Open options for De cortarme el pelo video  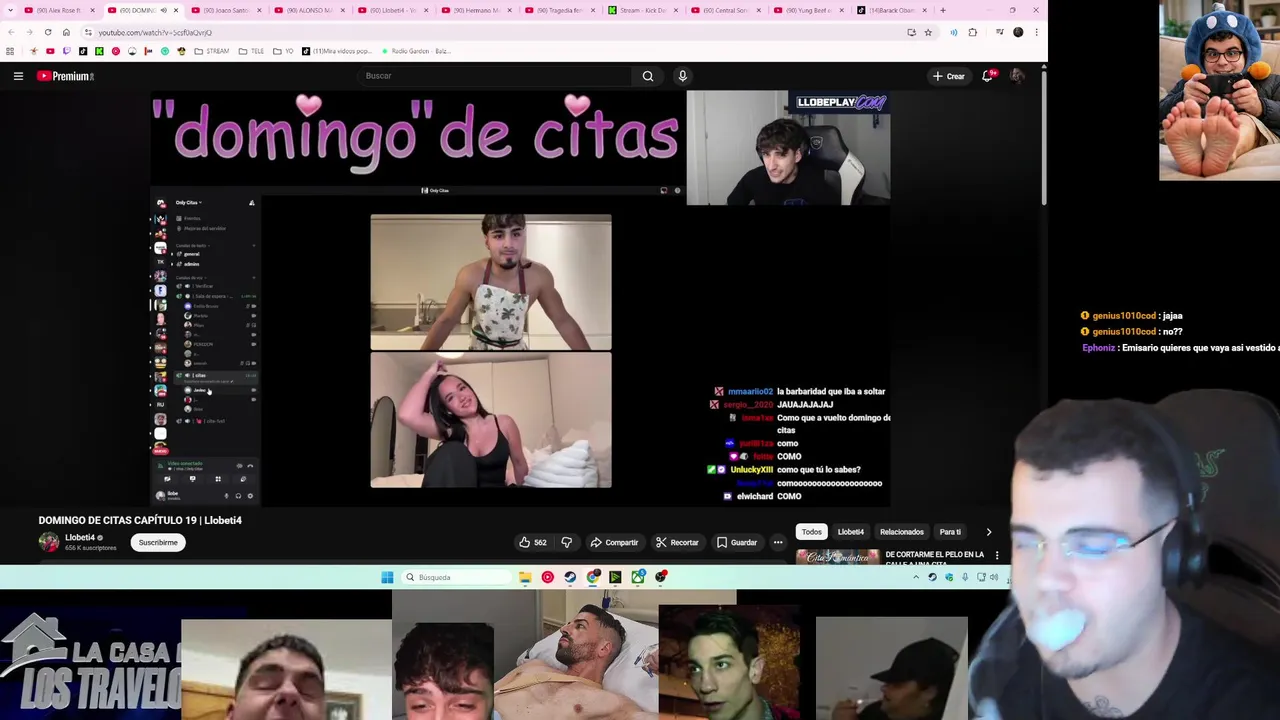click(x=997, y=555)
